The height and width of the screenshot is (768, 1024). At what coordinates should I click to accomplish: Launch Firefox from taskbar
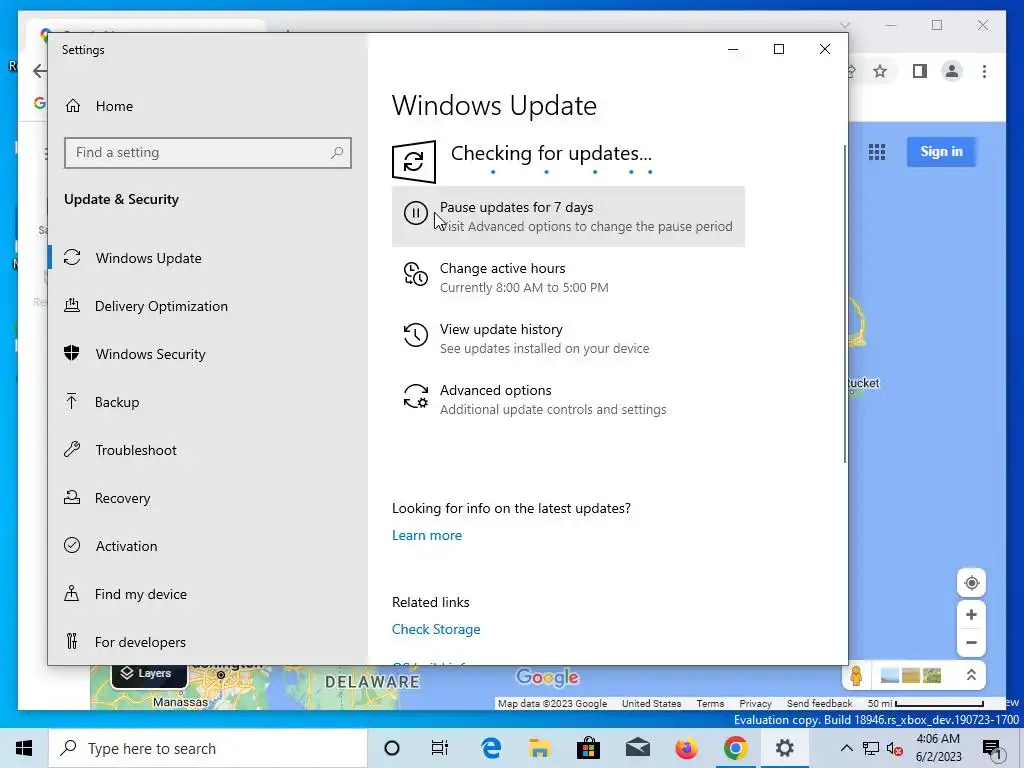tap(686, 748)
